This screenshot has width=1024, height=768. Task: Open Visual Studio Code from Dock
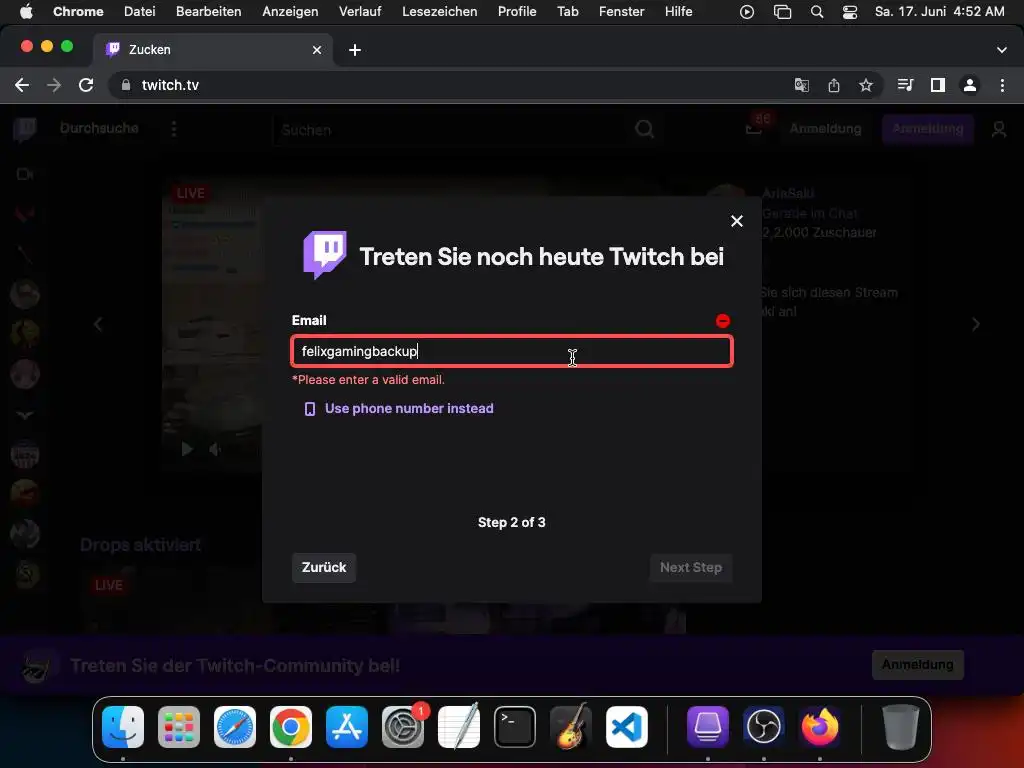point(627,727)
